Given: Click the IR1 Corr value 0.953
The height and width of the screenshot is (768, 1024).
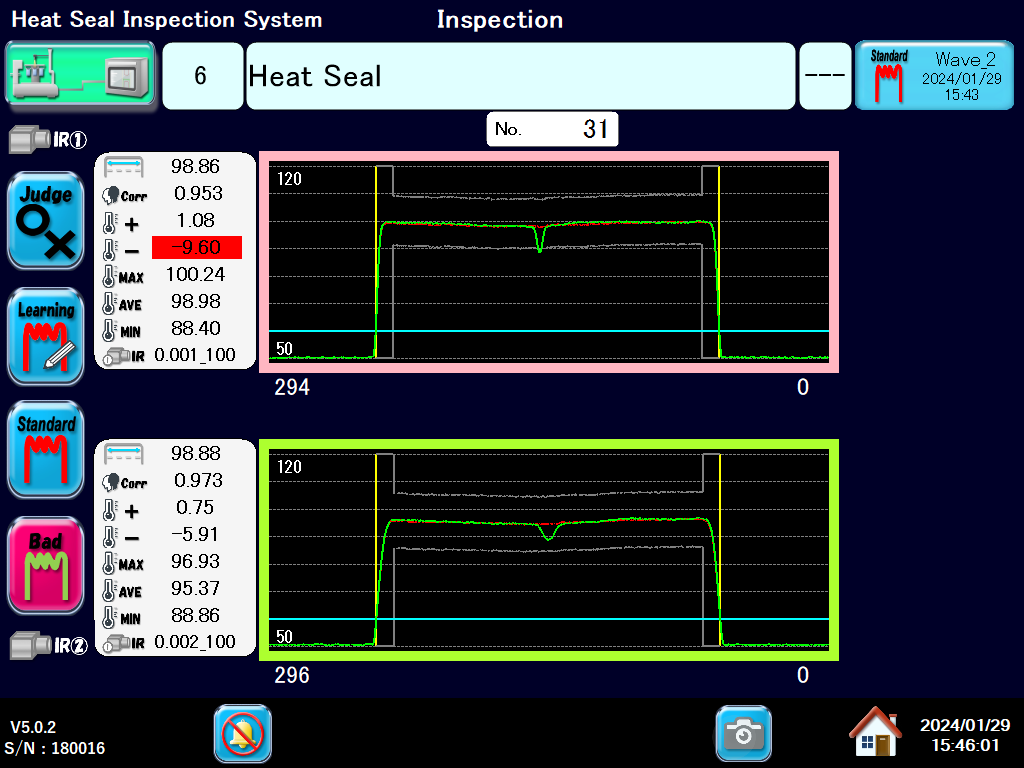Looking at the screenshot, I should [198, 193].
